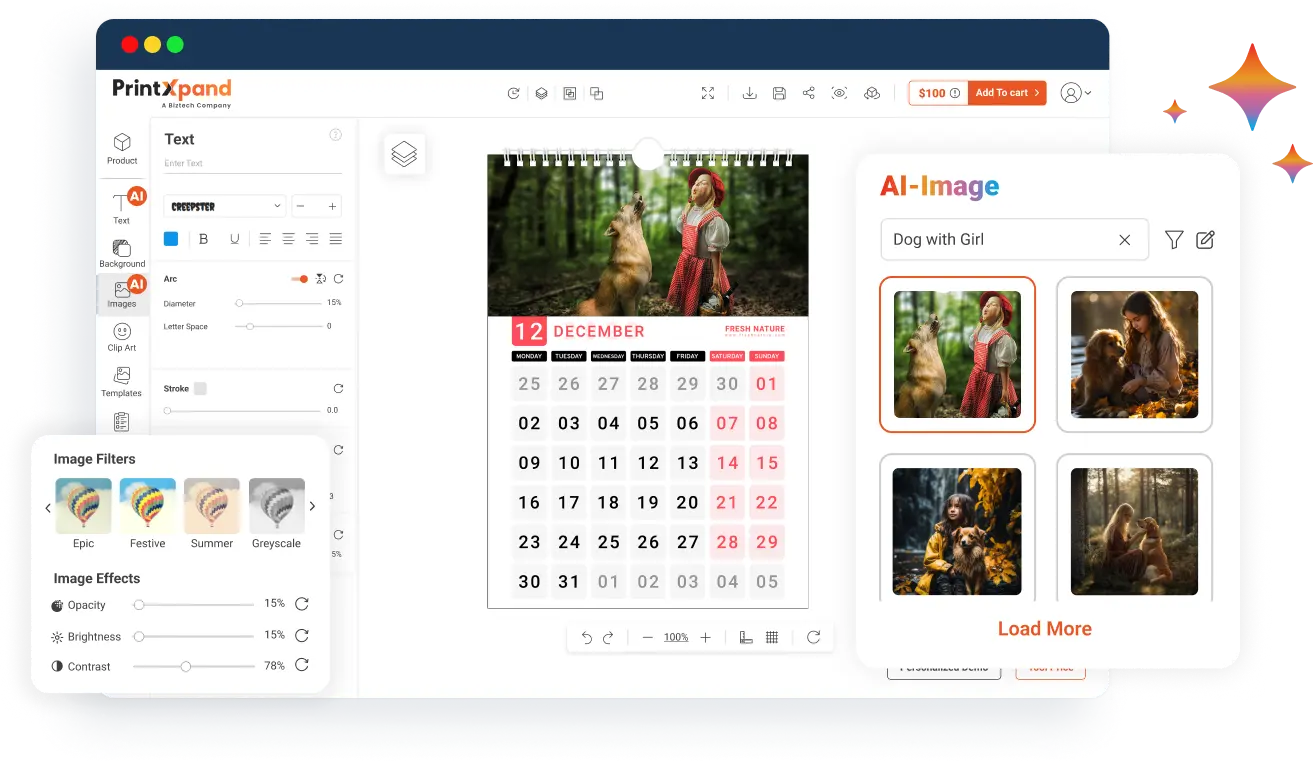Click the AI-Image edit prompt icon
Image resolution: width=1314 pixels, height=762 pixels.
[1205, 240]
